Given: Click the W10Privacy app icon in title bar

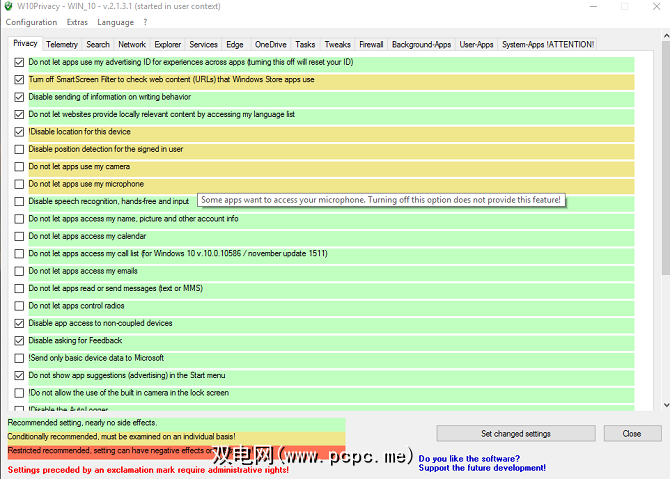Looking at the screenshot, I should coord(10,6).
